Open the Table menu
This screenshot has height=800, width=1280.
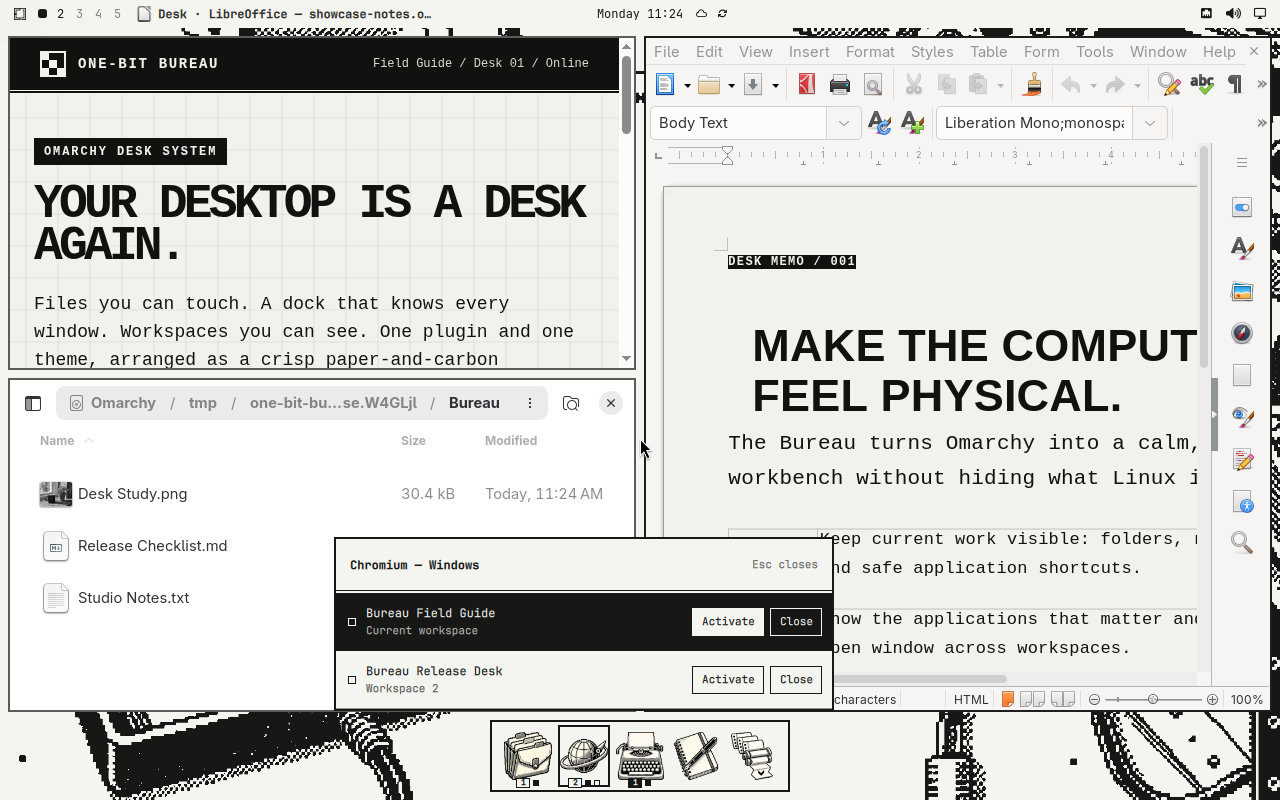click(x=989, y=52)
